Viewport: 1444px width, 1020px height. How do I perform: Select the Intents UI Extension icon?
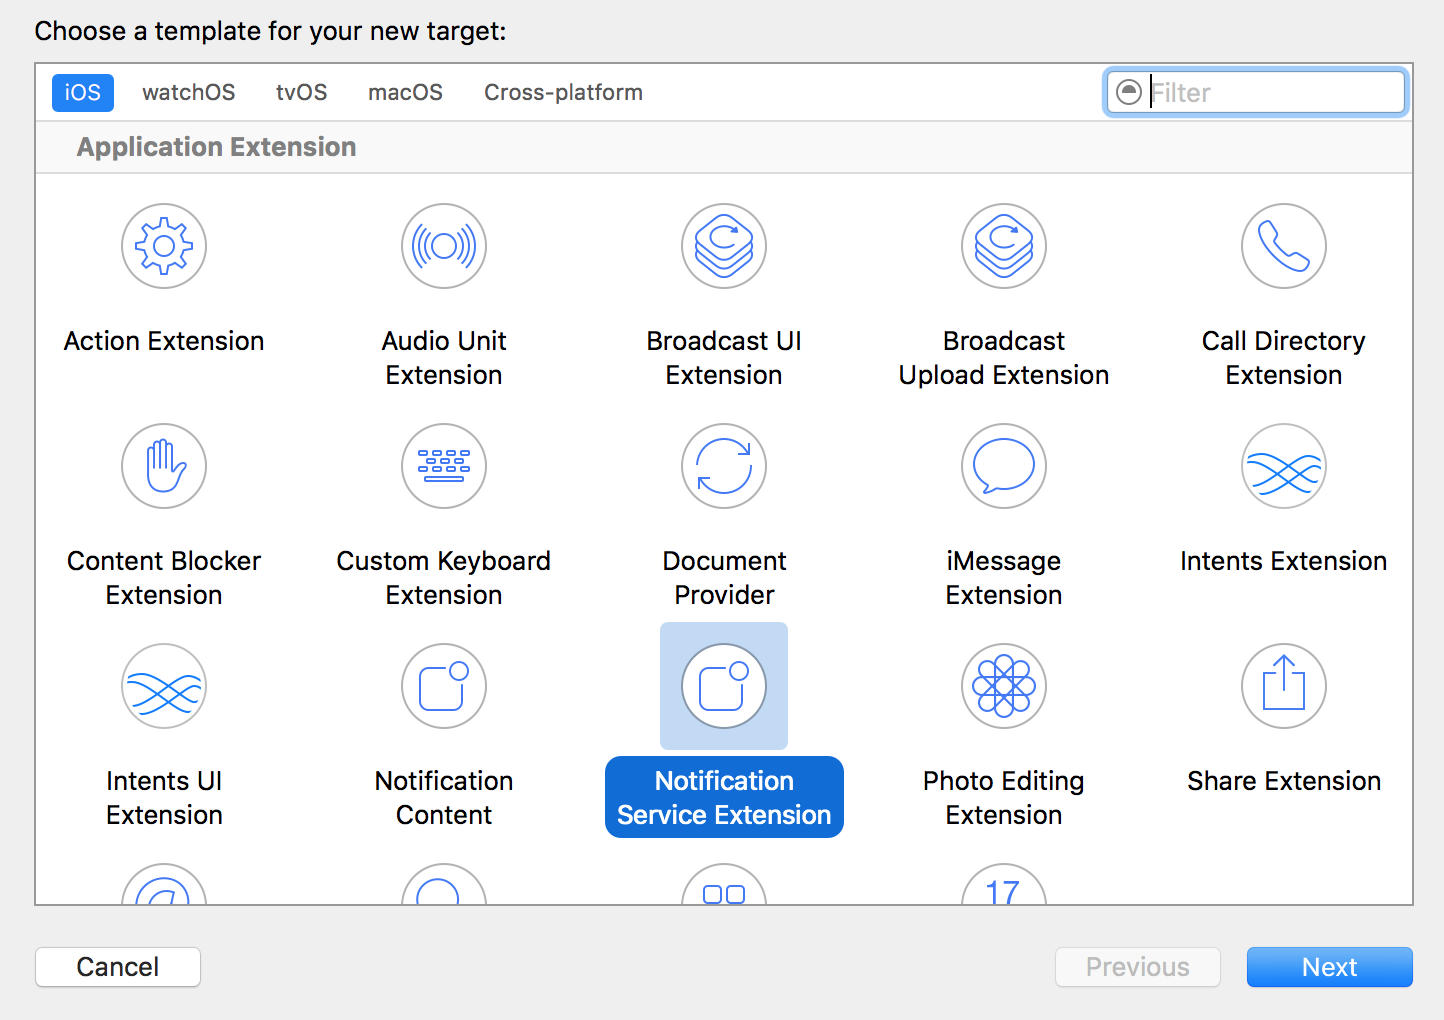(163, 686)
